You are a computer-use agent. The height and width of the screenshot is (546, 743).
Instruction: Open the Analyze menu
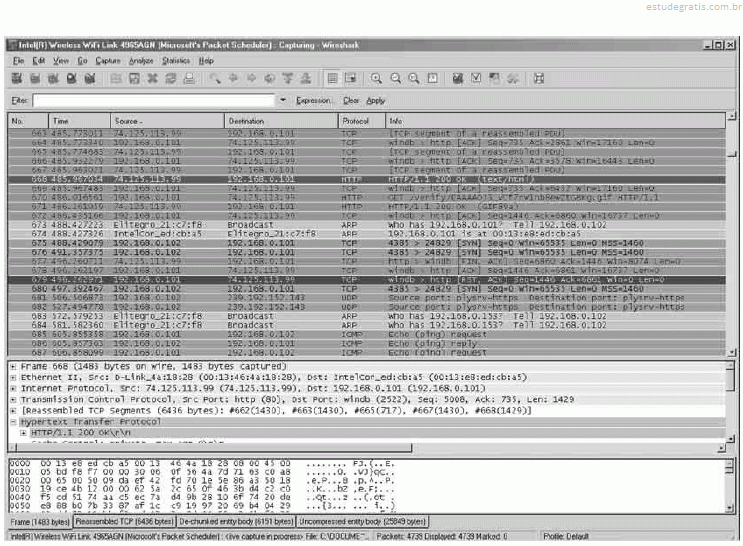[x=141, y=61]
